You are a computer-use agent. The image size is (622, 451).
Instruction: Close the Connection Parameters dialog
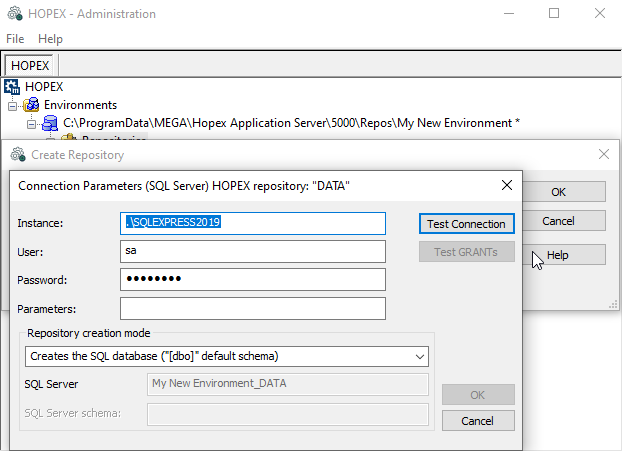tap(507, 185)
